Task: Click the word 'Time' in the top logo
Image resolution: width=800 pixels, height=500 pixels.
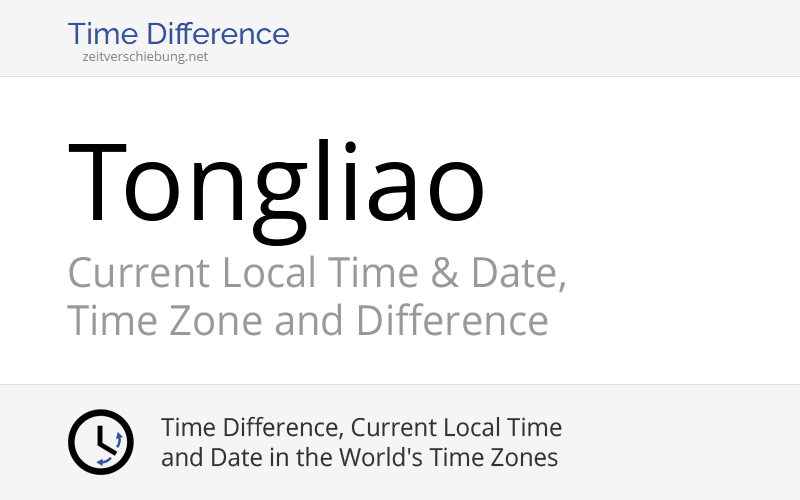Action: [x=103, y=34]
